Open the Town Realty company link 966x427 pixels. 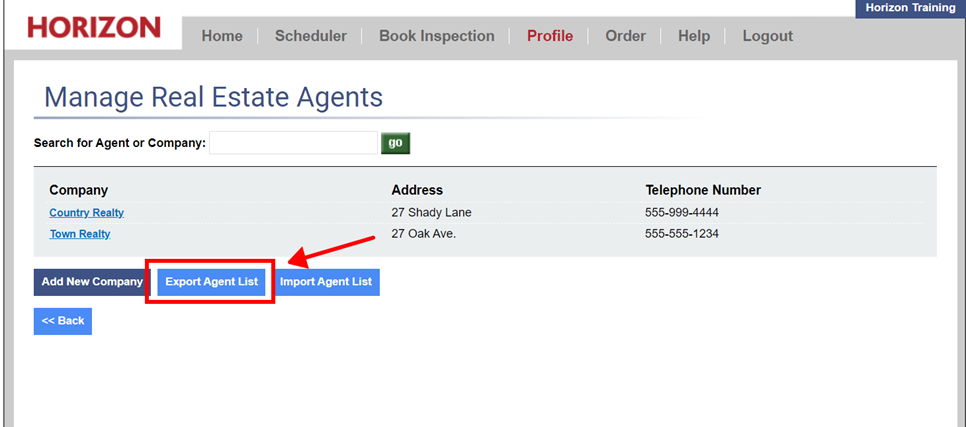click(80, 234)
